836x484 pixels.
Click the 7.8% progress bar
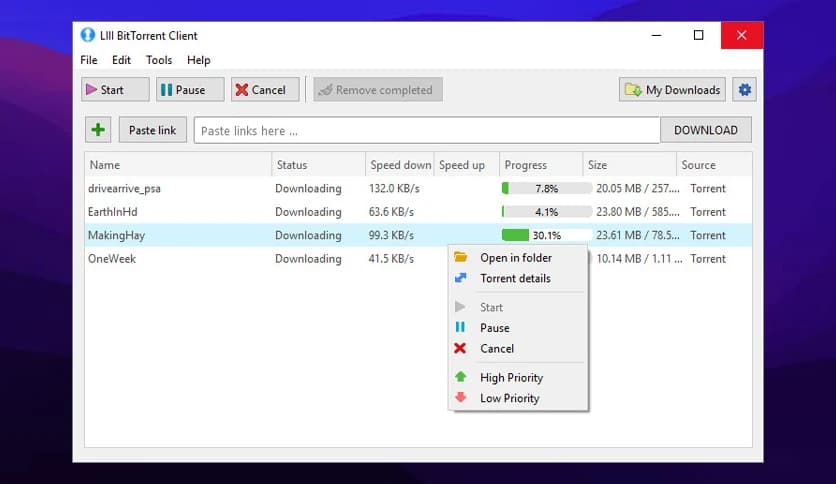pos(546,188)
